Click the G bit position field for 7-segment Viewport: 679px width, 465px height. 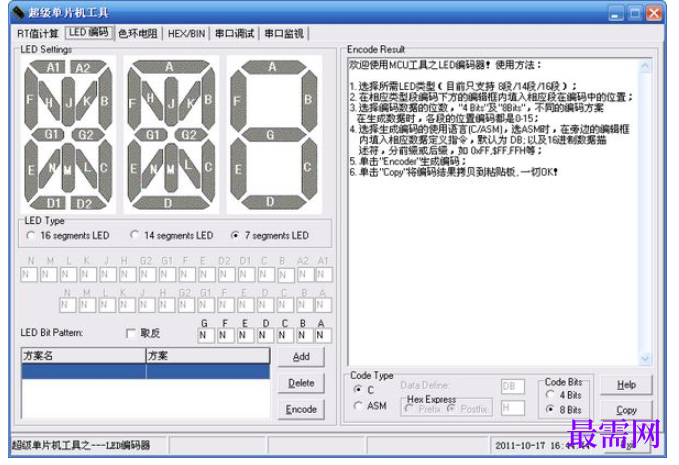point(206,335)
